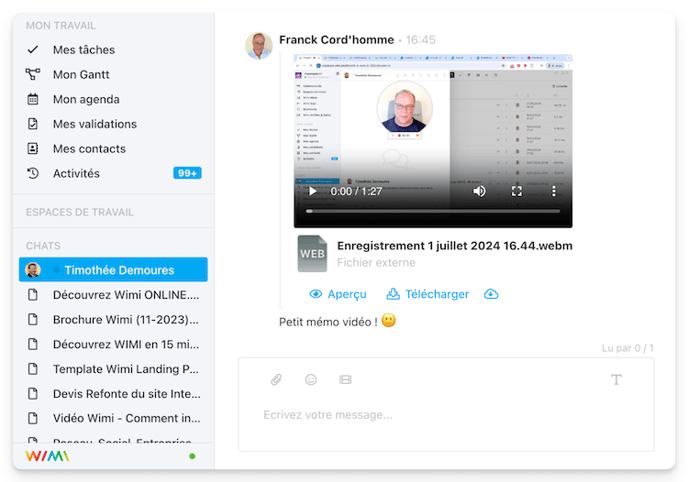Image resolution: width=688 pixels, height=482 pixels.
Task: Click the video thumbnail preview
Action: pos(433,141)
